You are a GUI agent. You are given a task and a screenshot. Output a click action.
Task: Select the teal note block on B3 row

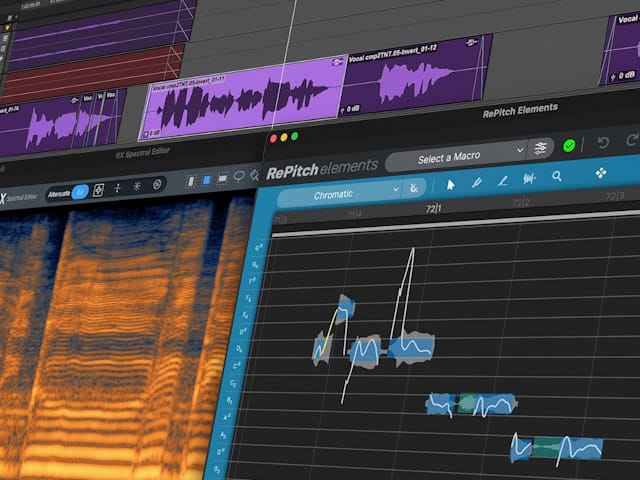click(x=467, y=404)
